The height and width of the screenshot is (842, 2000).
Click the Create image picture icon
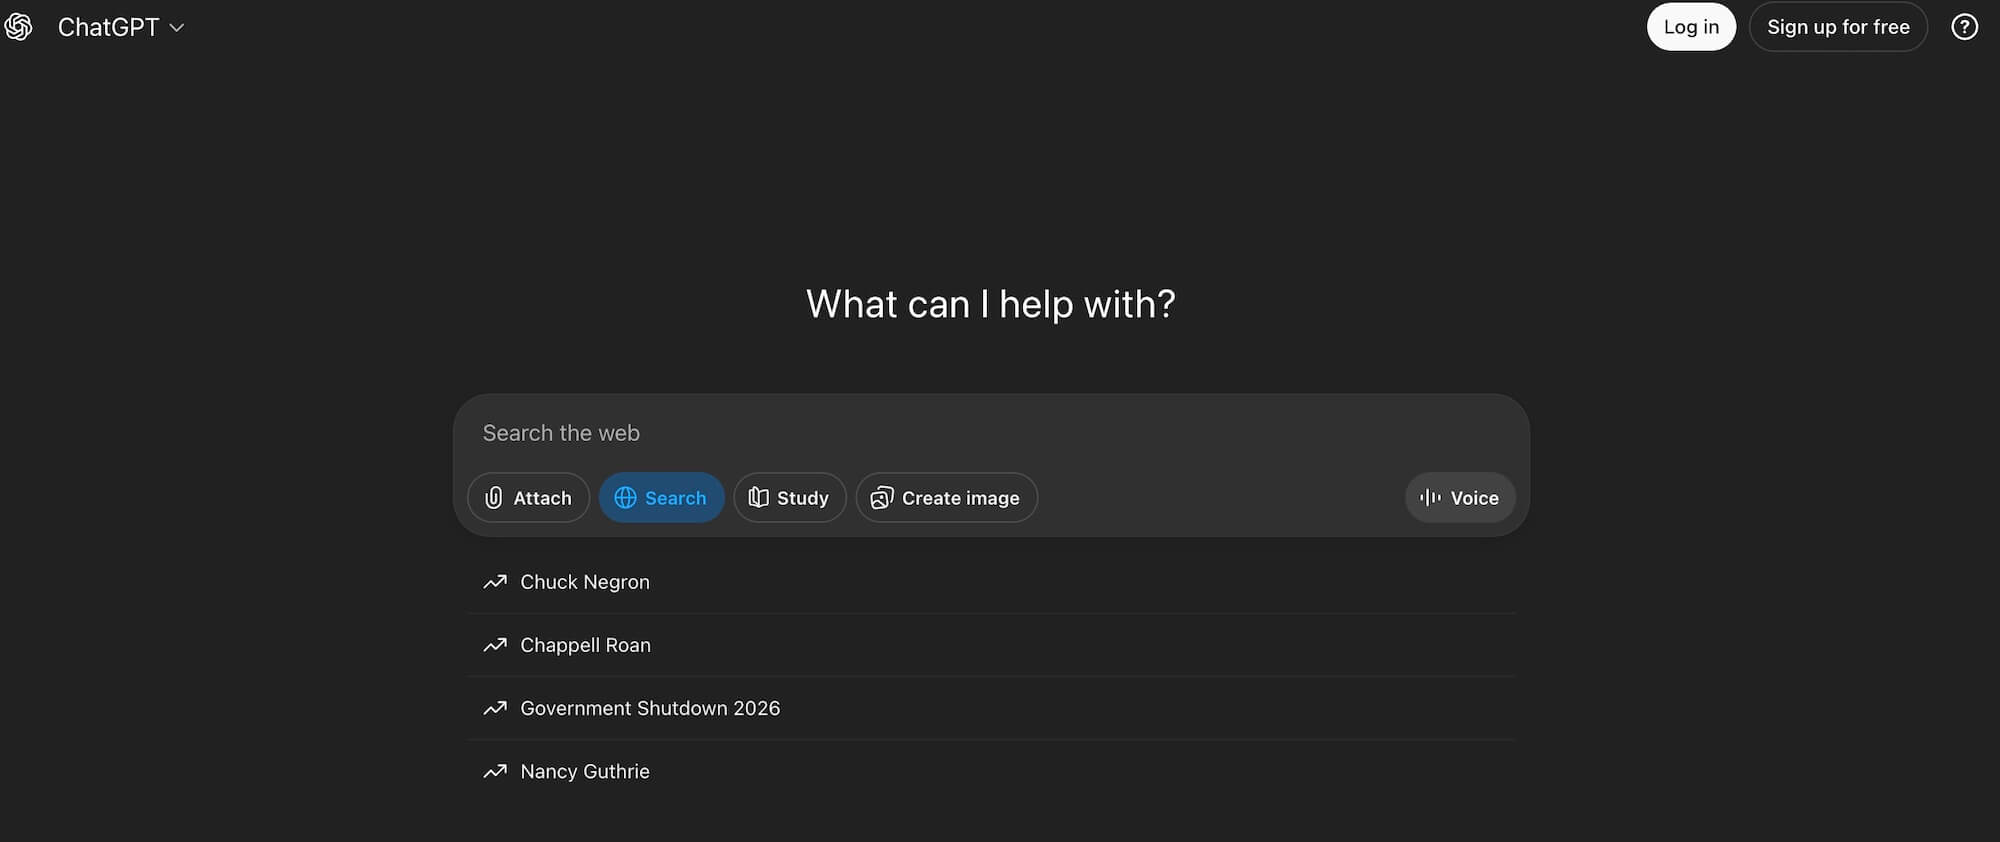click(x=882, y=498)
